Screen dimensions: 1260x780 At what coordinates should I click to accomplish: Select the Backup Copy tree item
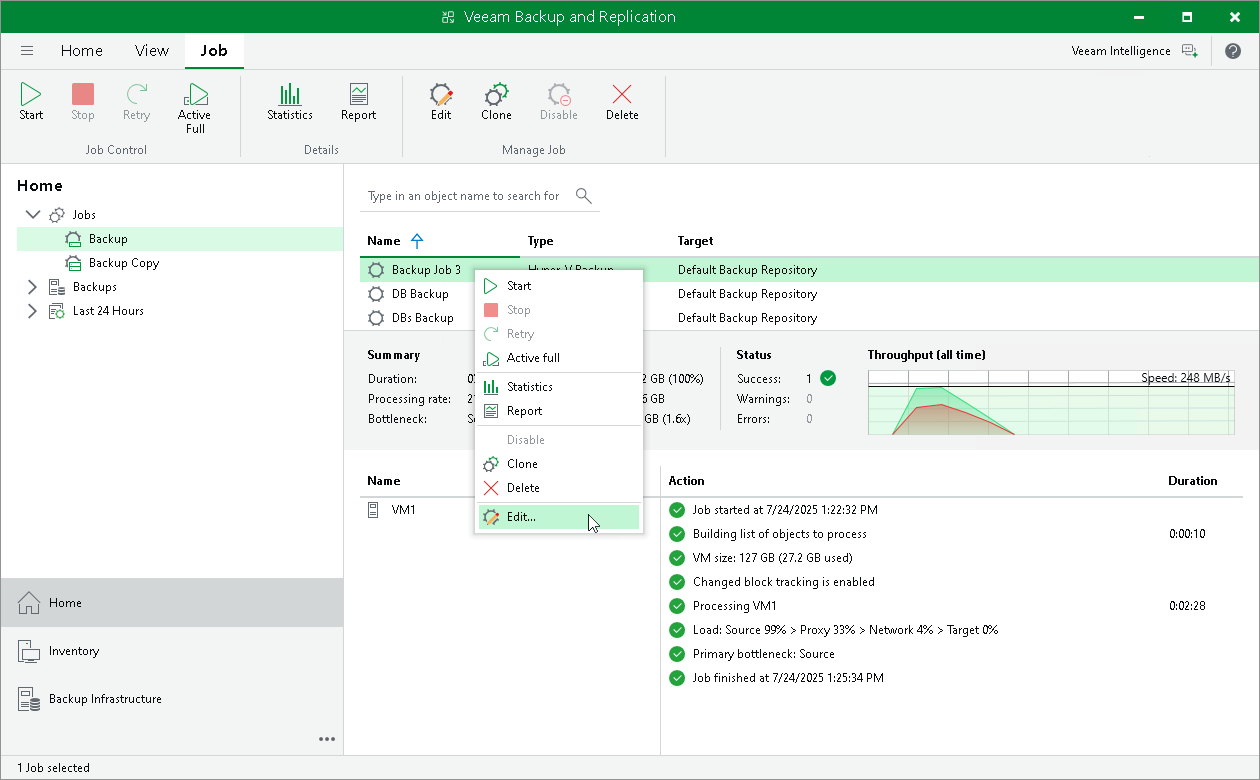(x=123, y=263)
